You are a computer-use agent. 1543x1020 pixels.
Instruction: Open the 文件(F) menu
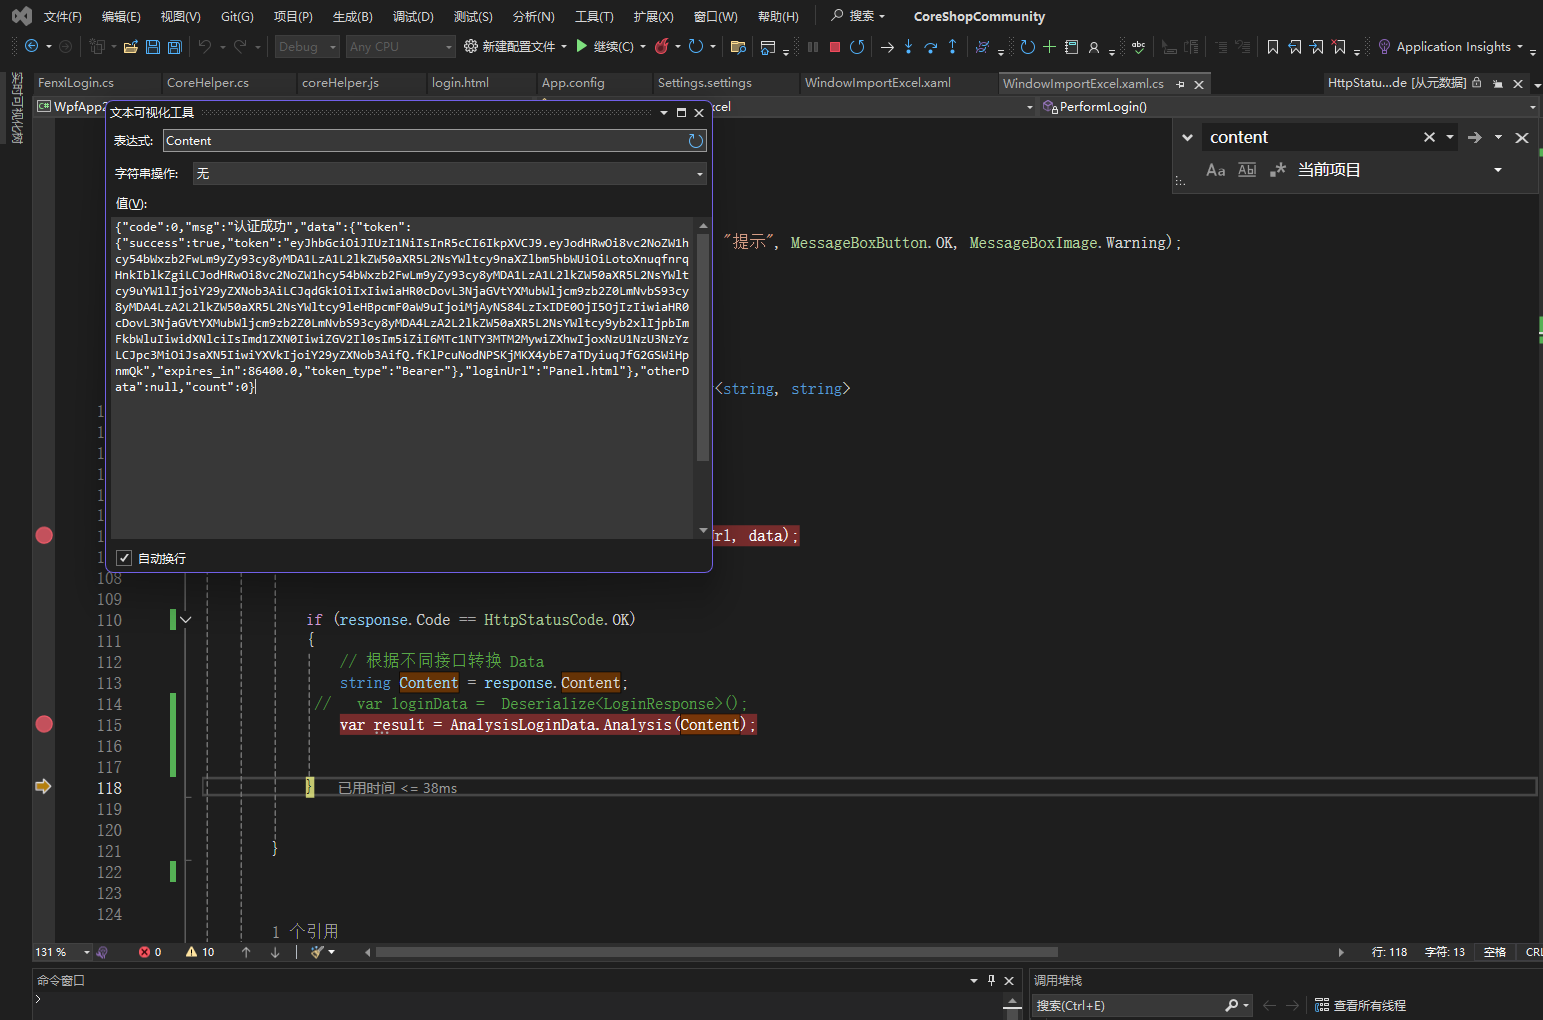tap(63, 16)
